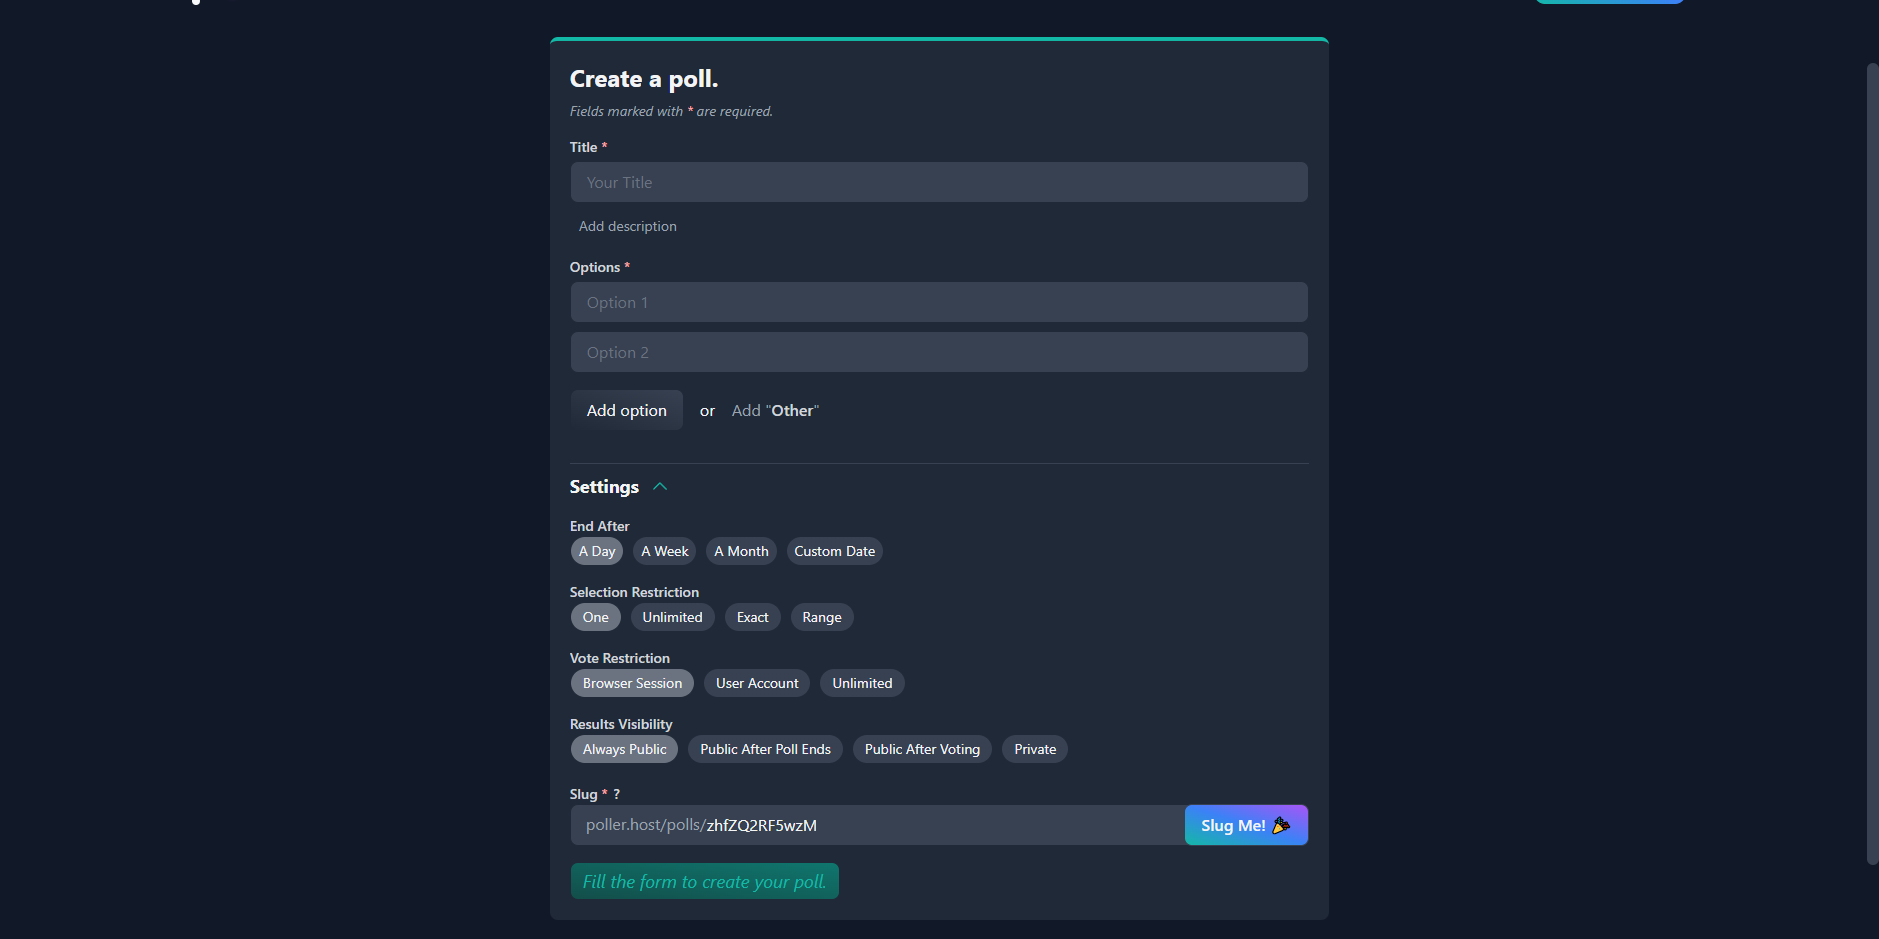Click the slug help question mark icon
This screenshot has height=939, width=1879.
click(617, 793)
